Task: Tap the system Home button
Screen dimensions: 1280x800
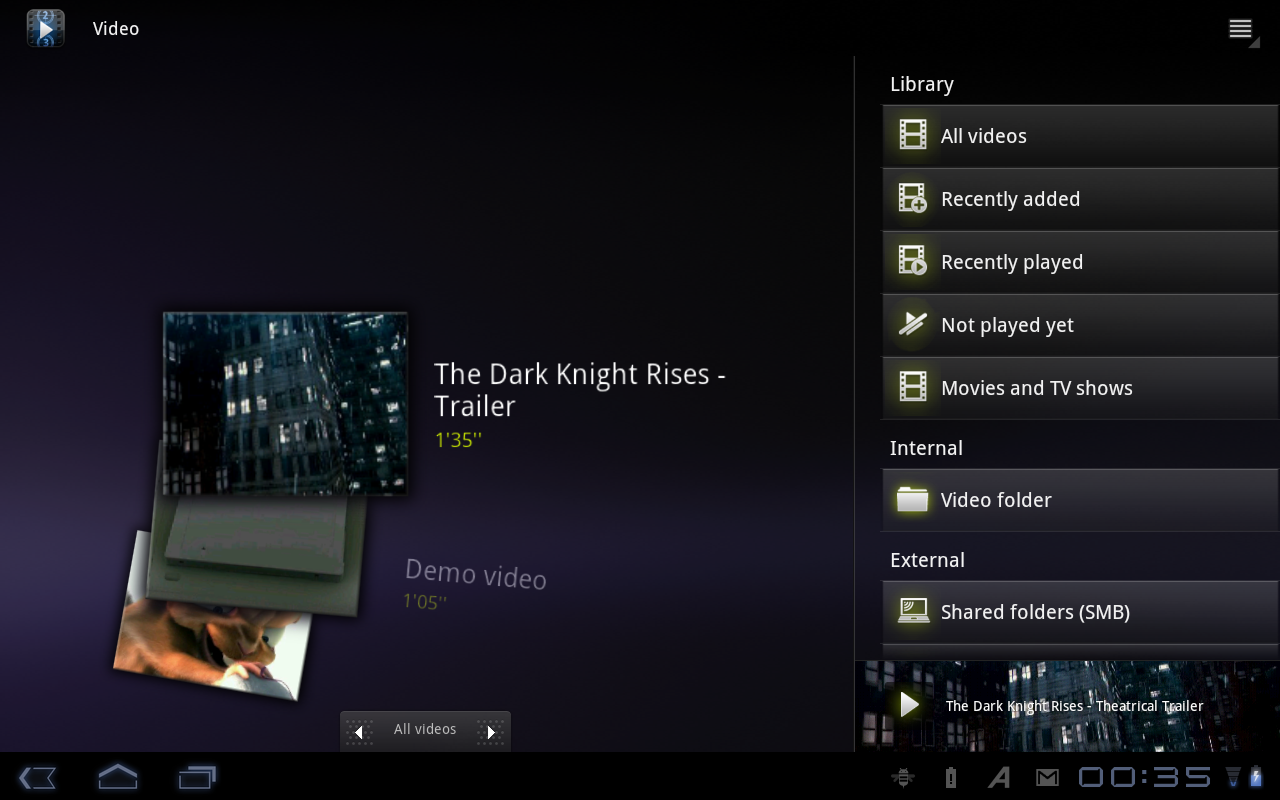Action: [117, 776]
